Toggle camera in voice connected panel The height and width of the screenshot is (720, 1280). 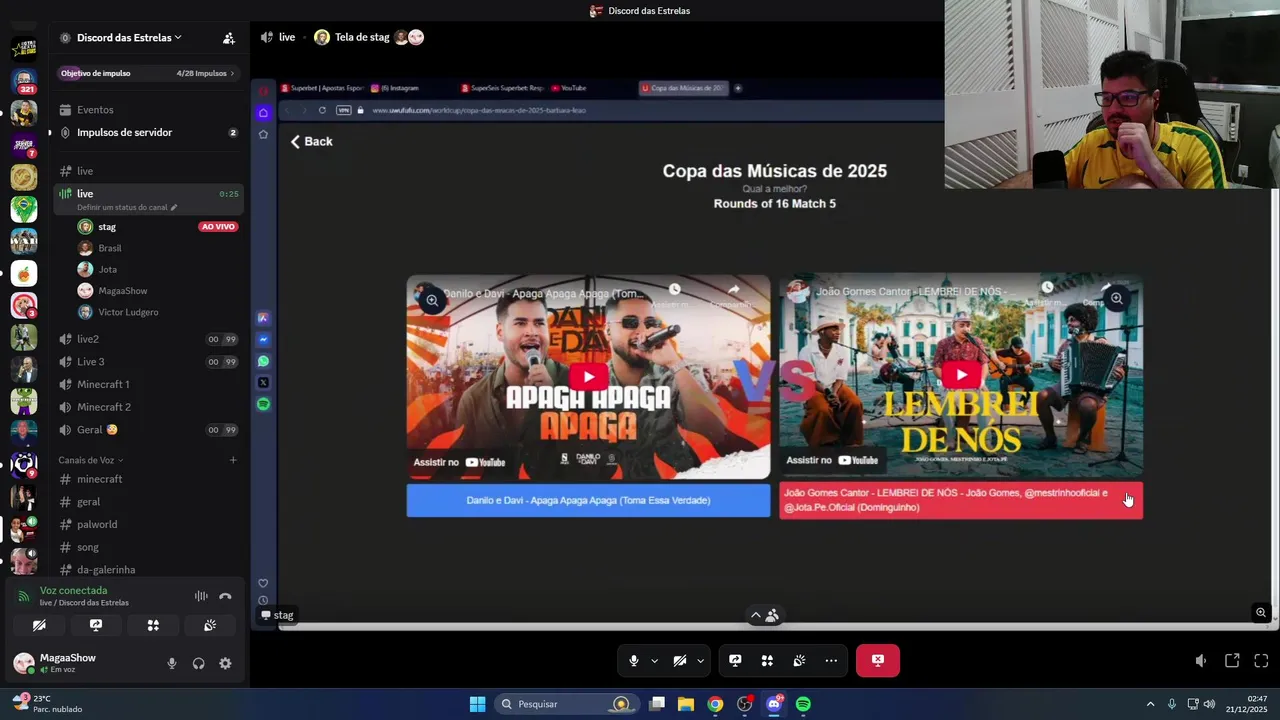[x=39, y=625]
